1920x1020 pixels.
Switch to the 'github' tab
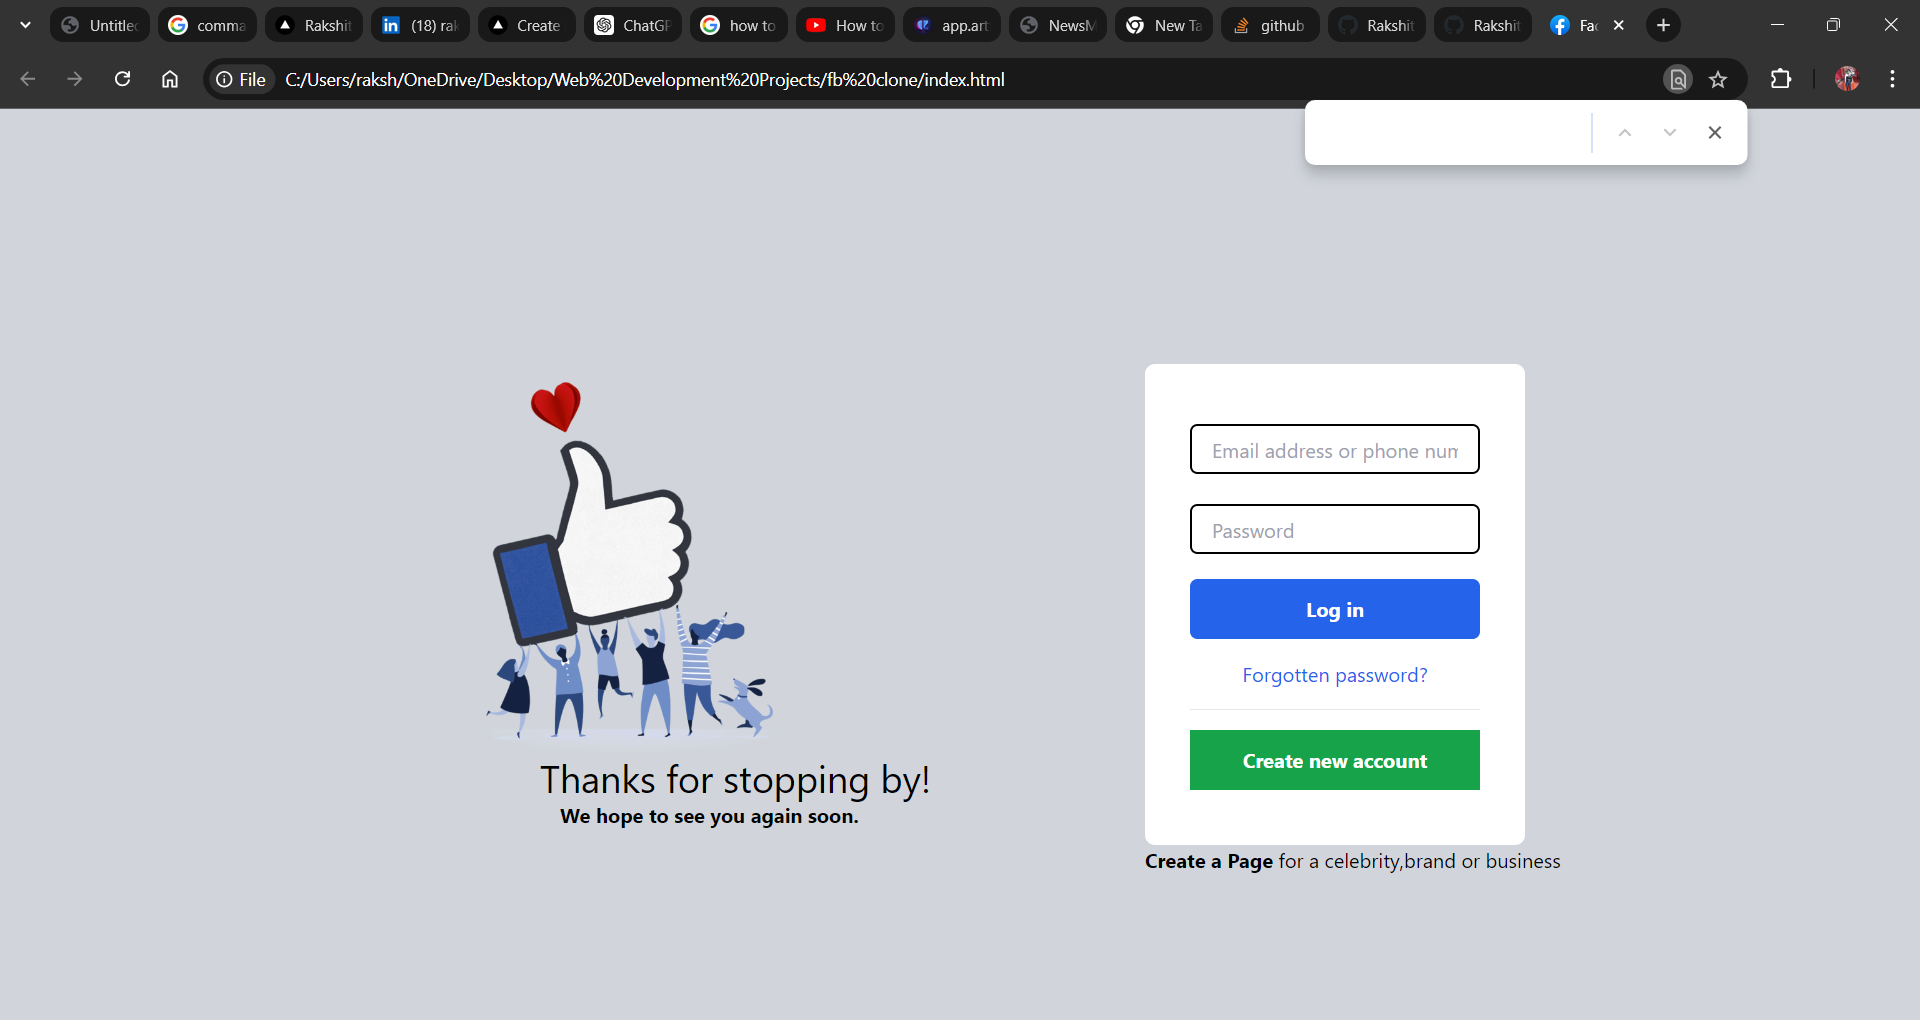pyautogui.click(x=1270, y=25)
